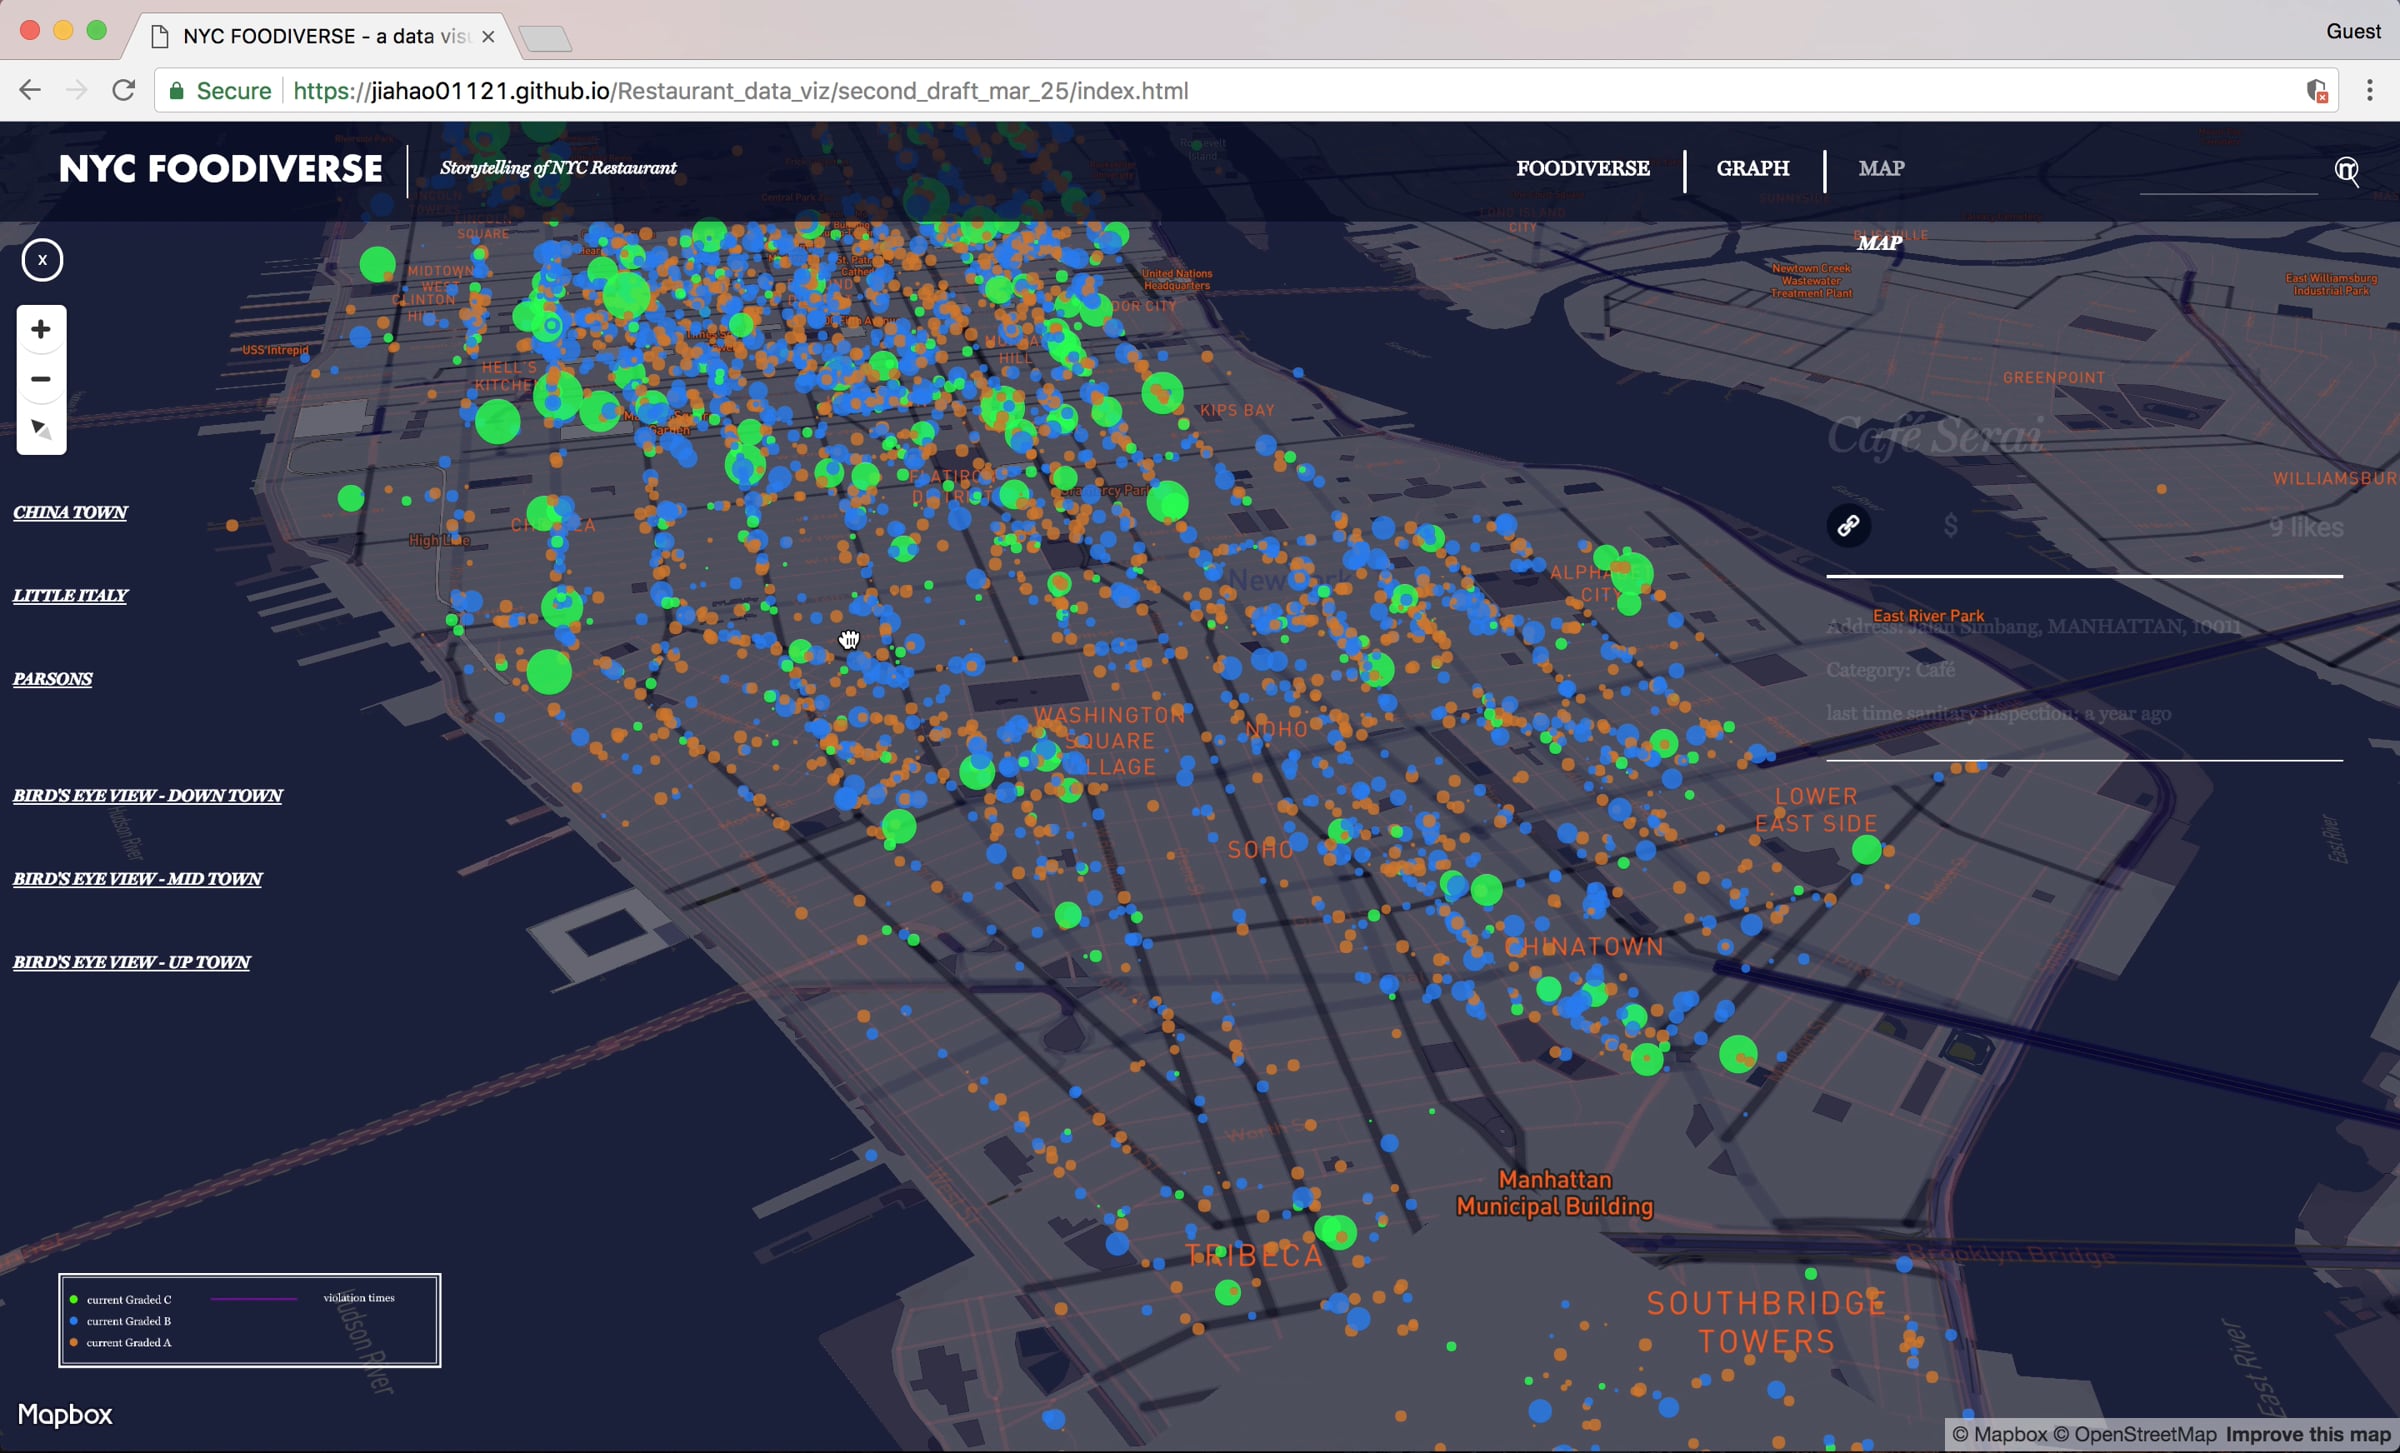Click the Guest profile button

pos(2353,31)
